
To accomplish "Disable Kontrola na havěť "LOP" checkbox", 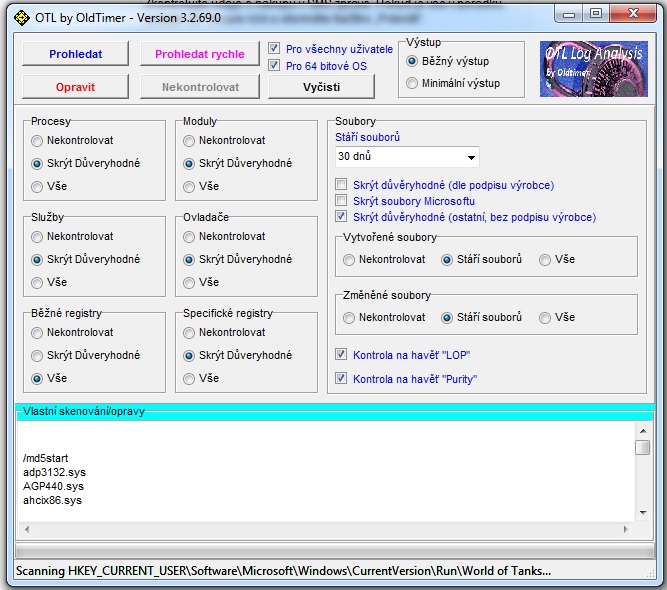I will [x=342, y=354].
